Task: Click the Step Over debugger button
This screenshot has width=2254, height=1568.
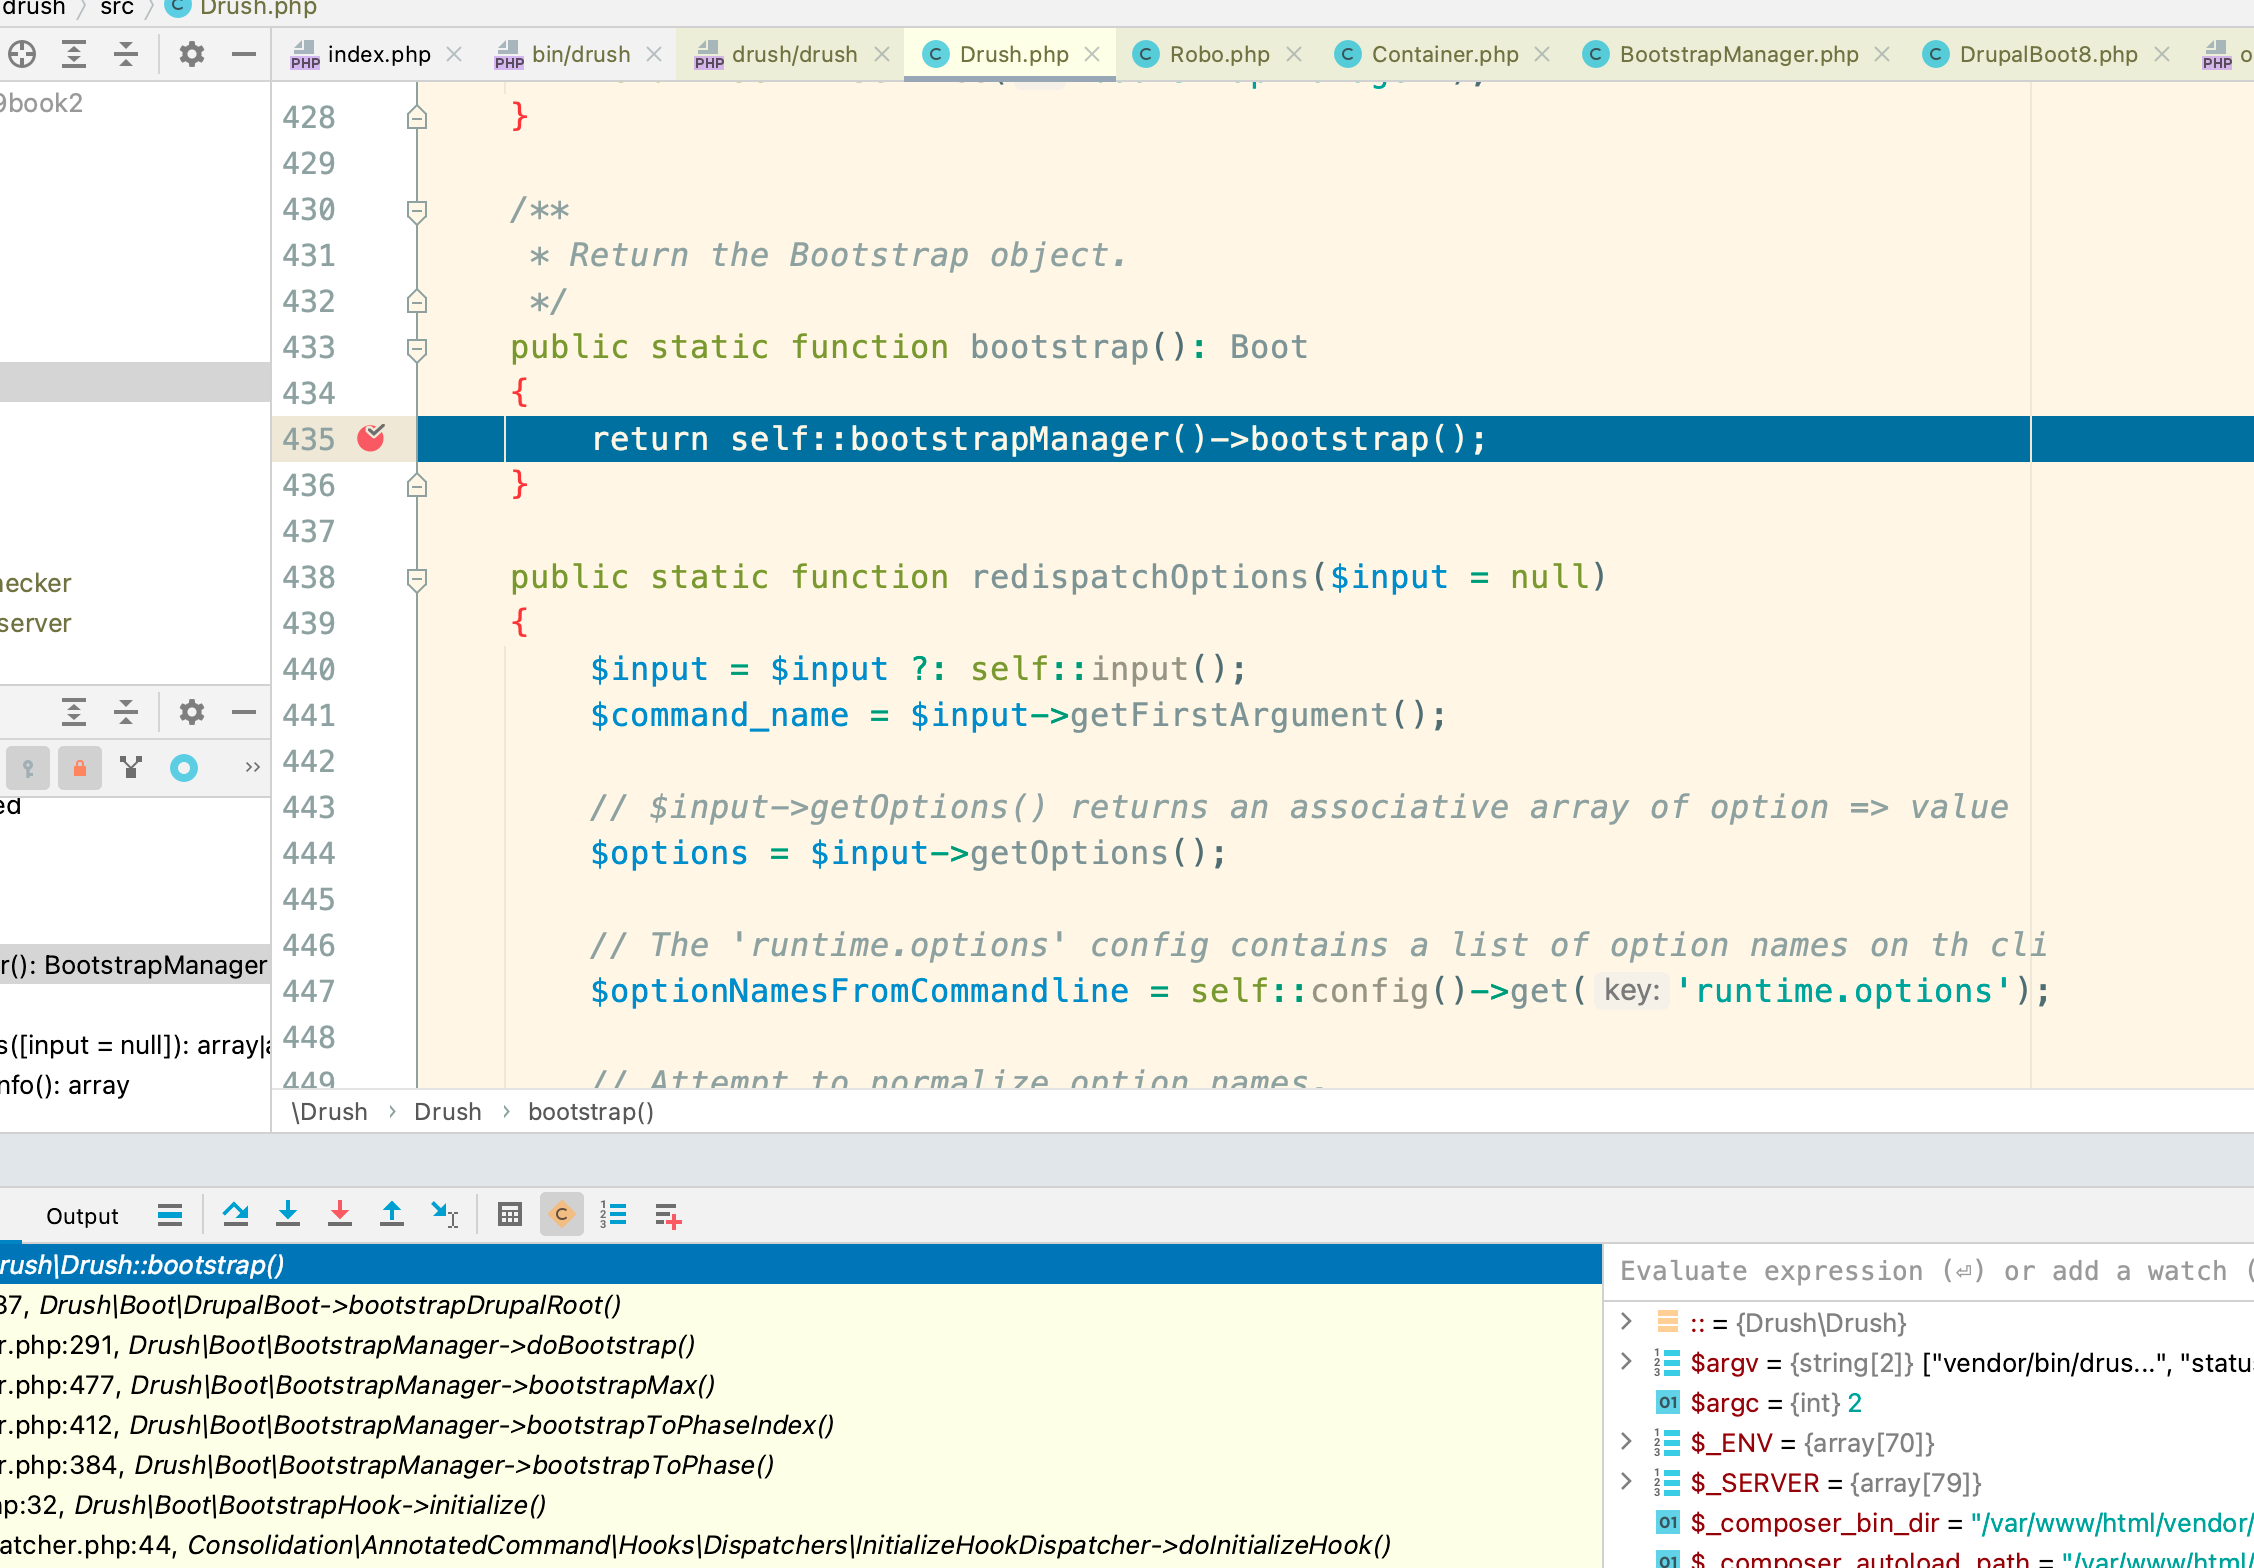Action: [236, 1215]
